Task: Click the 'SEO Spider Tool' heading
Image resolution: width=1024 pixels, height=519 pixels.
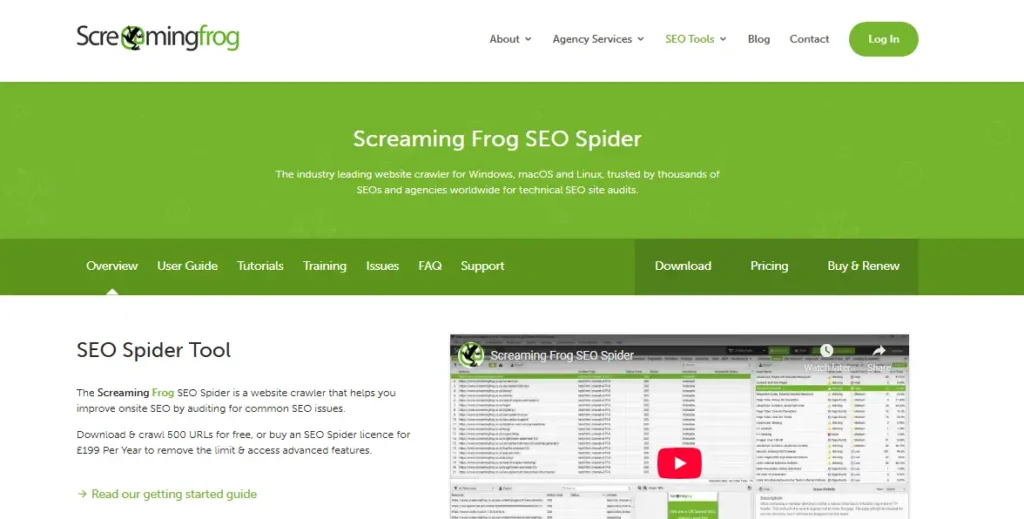Action: [x=154, y=350]
